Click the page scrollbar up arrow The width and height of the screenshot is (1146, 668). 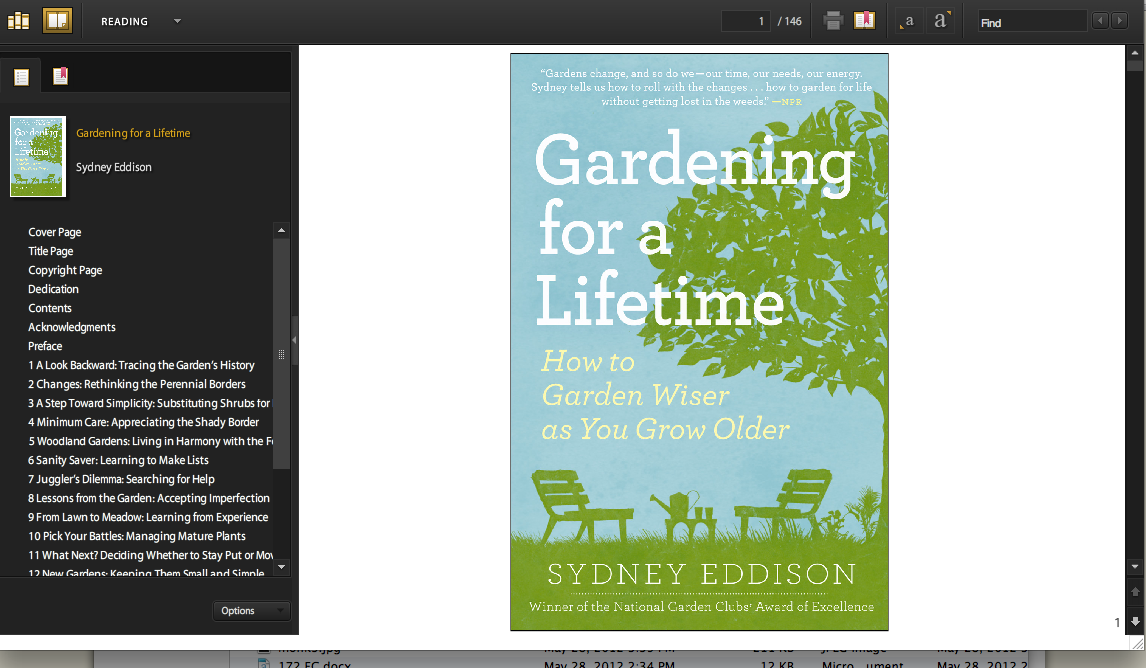point(1134,53)
